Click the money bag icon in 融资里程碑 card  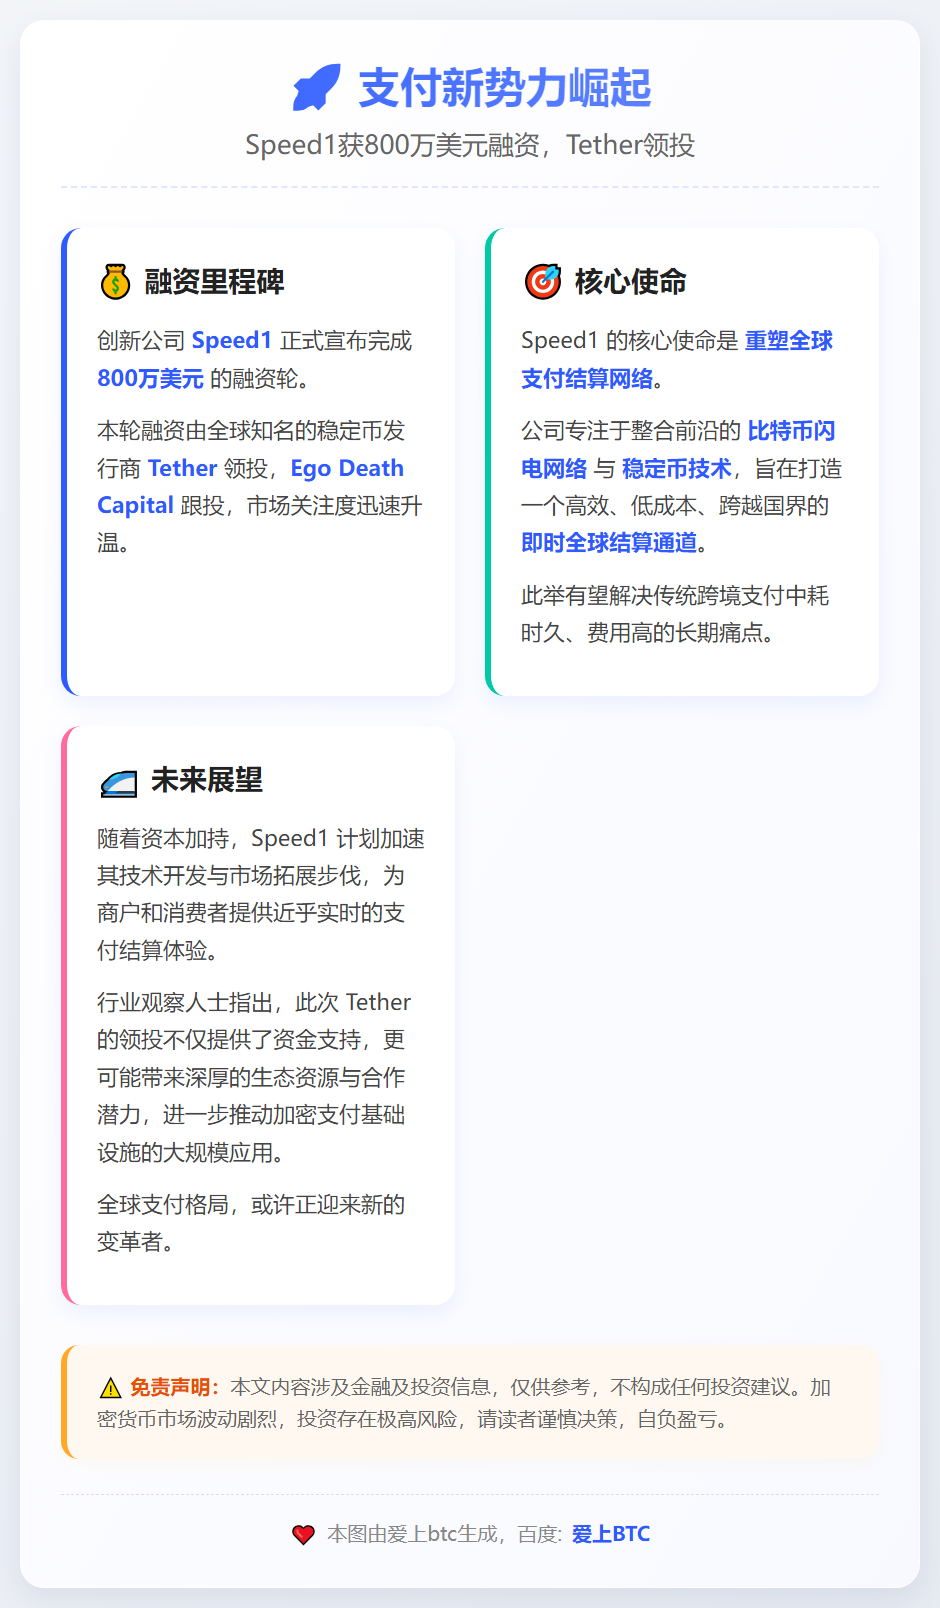[x=115, y=282]
